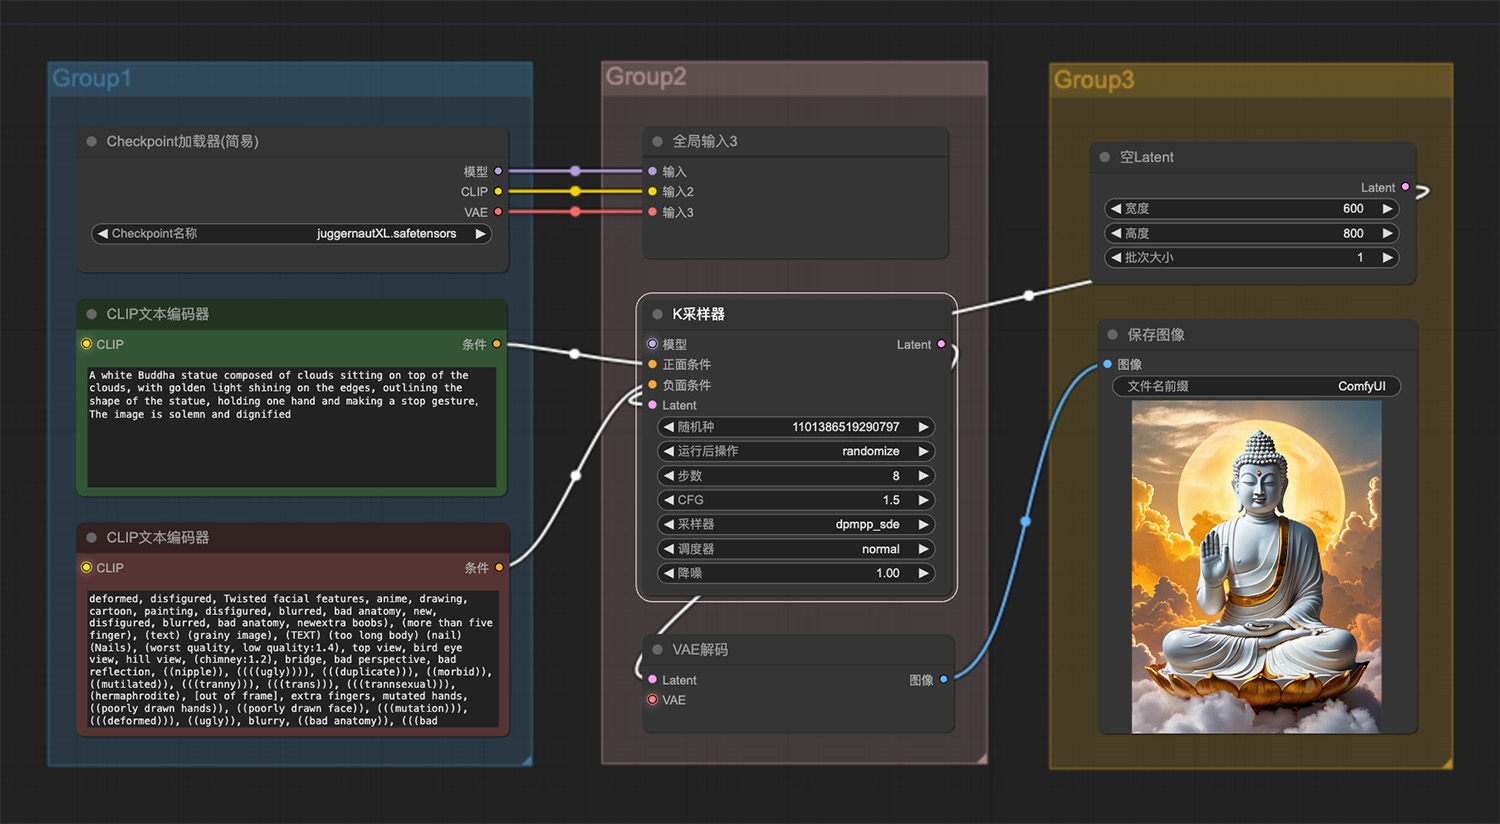The width and height of the screenshot is (1500, 824).
Task: Click the CLIP input port on the red CLIP文本编码器
Action: click(87, 567)
